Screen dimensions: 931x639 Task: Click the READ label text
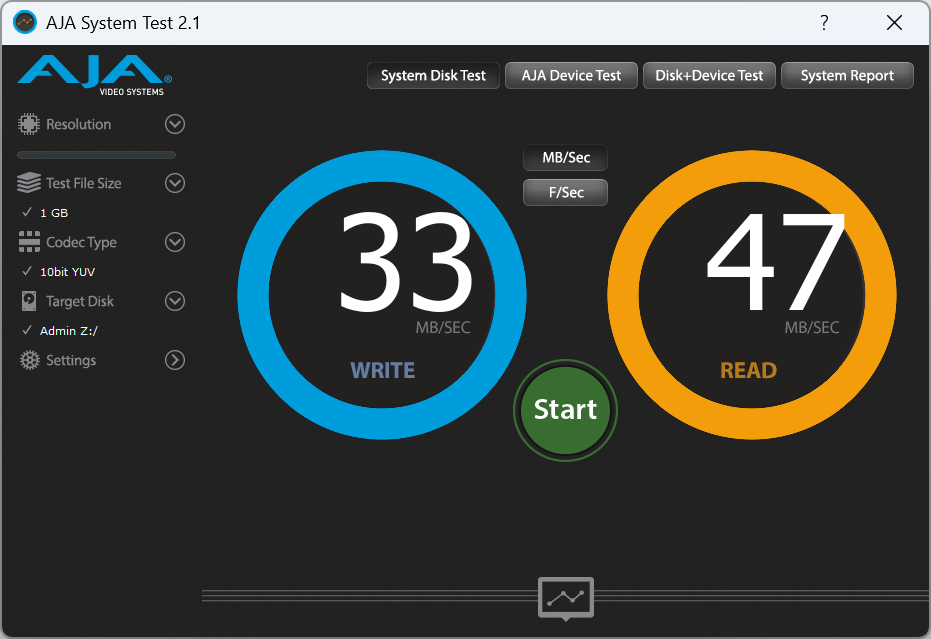748,371
